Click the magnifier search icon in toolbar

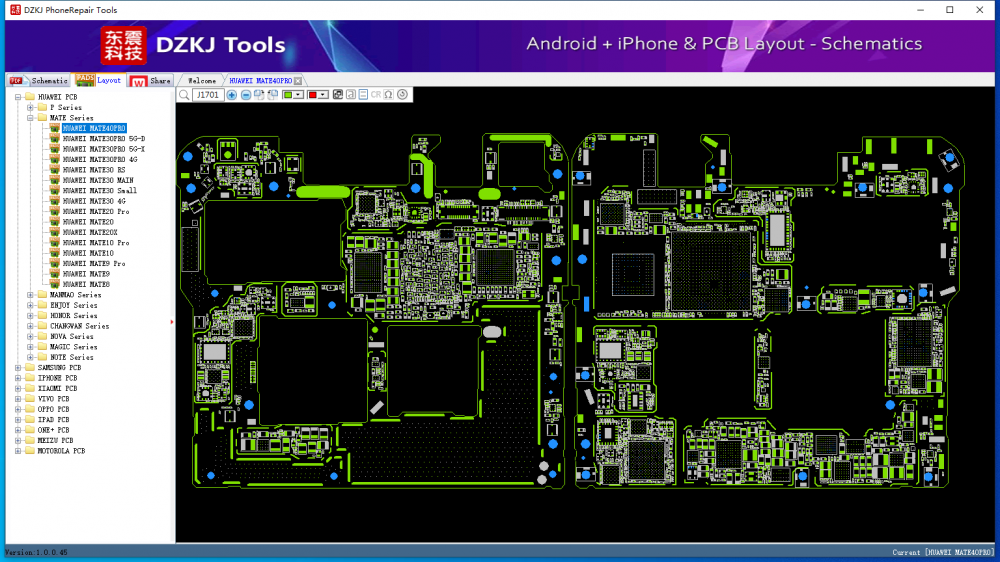coord(184,95)
